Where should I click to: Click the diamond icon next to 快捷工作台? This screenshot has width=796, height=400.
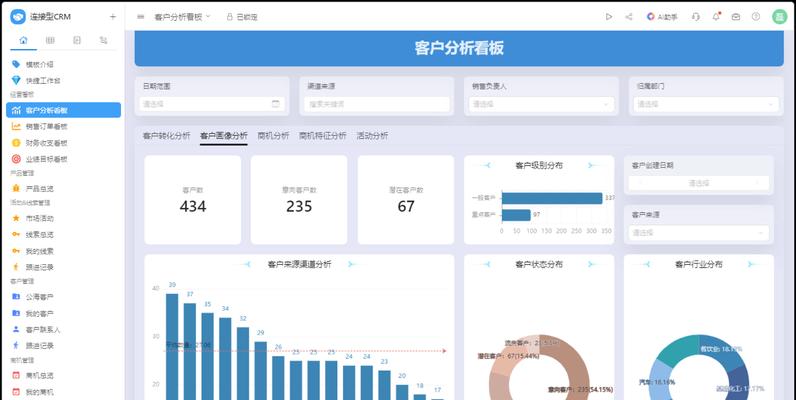point(16,80)
